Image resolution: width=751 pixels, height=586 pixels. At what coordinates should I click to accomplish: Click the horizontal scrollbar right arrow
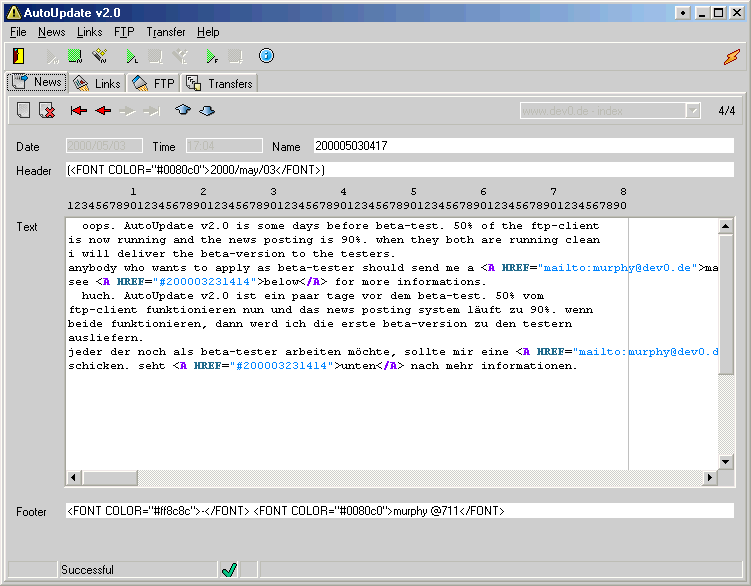tap(710, 477)
